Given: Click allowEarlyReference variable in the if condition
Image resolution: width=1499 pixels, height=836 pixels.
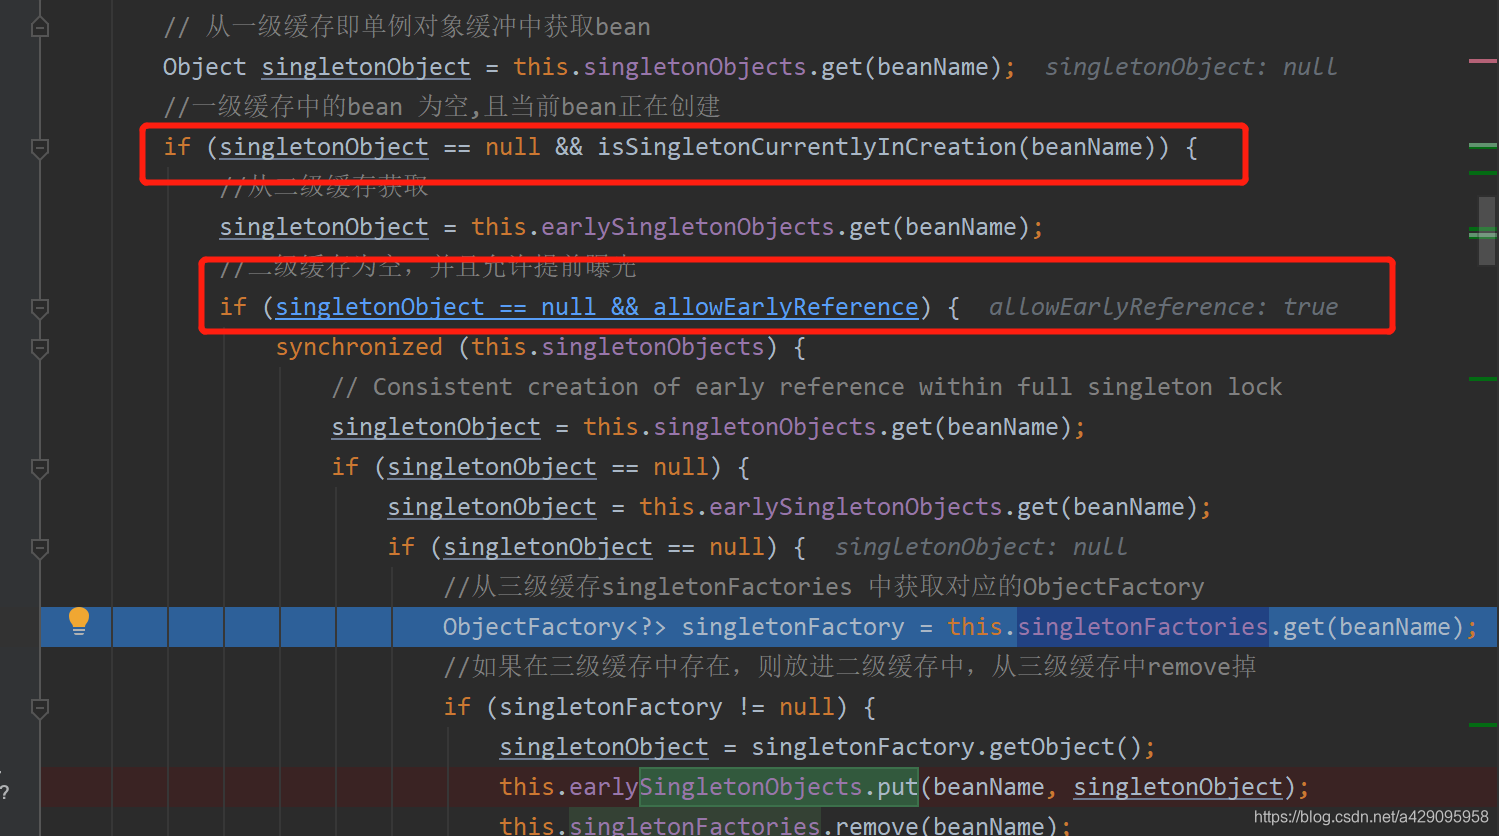Looking at the screenshot, I should click(x=786, y=307).
